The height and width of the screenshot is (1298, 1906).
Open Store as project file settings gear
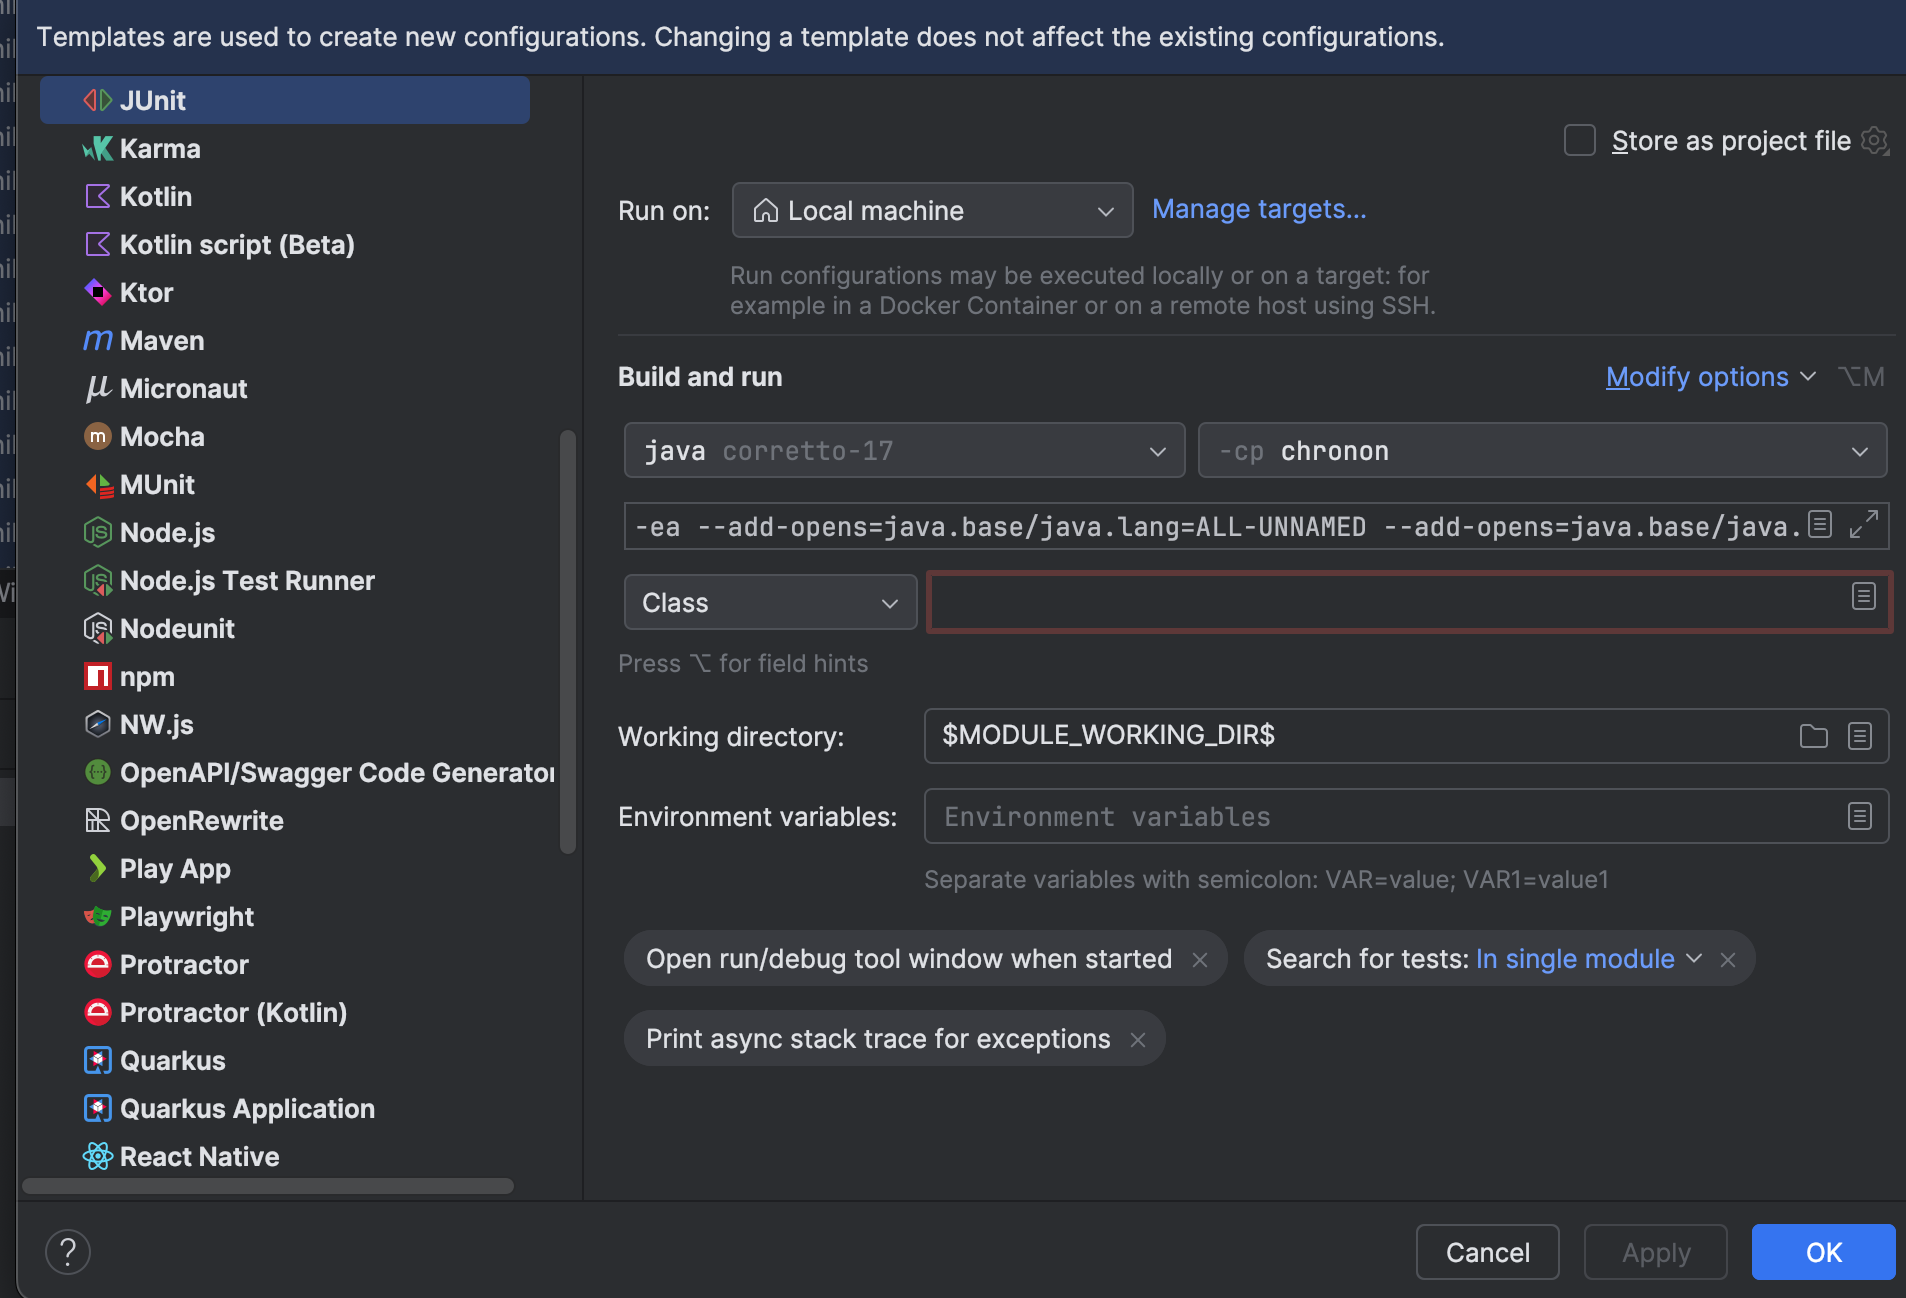(1875, 141)
